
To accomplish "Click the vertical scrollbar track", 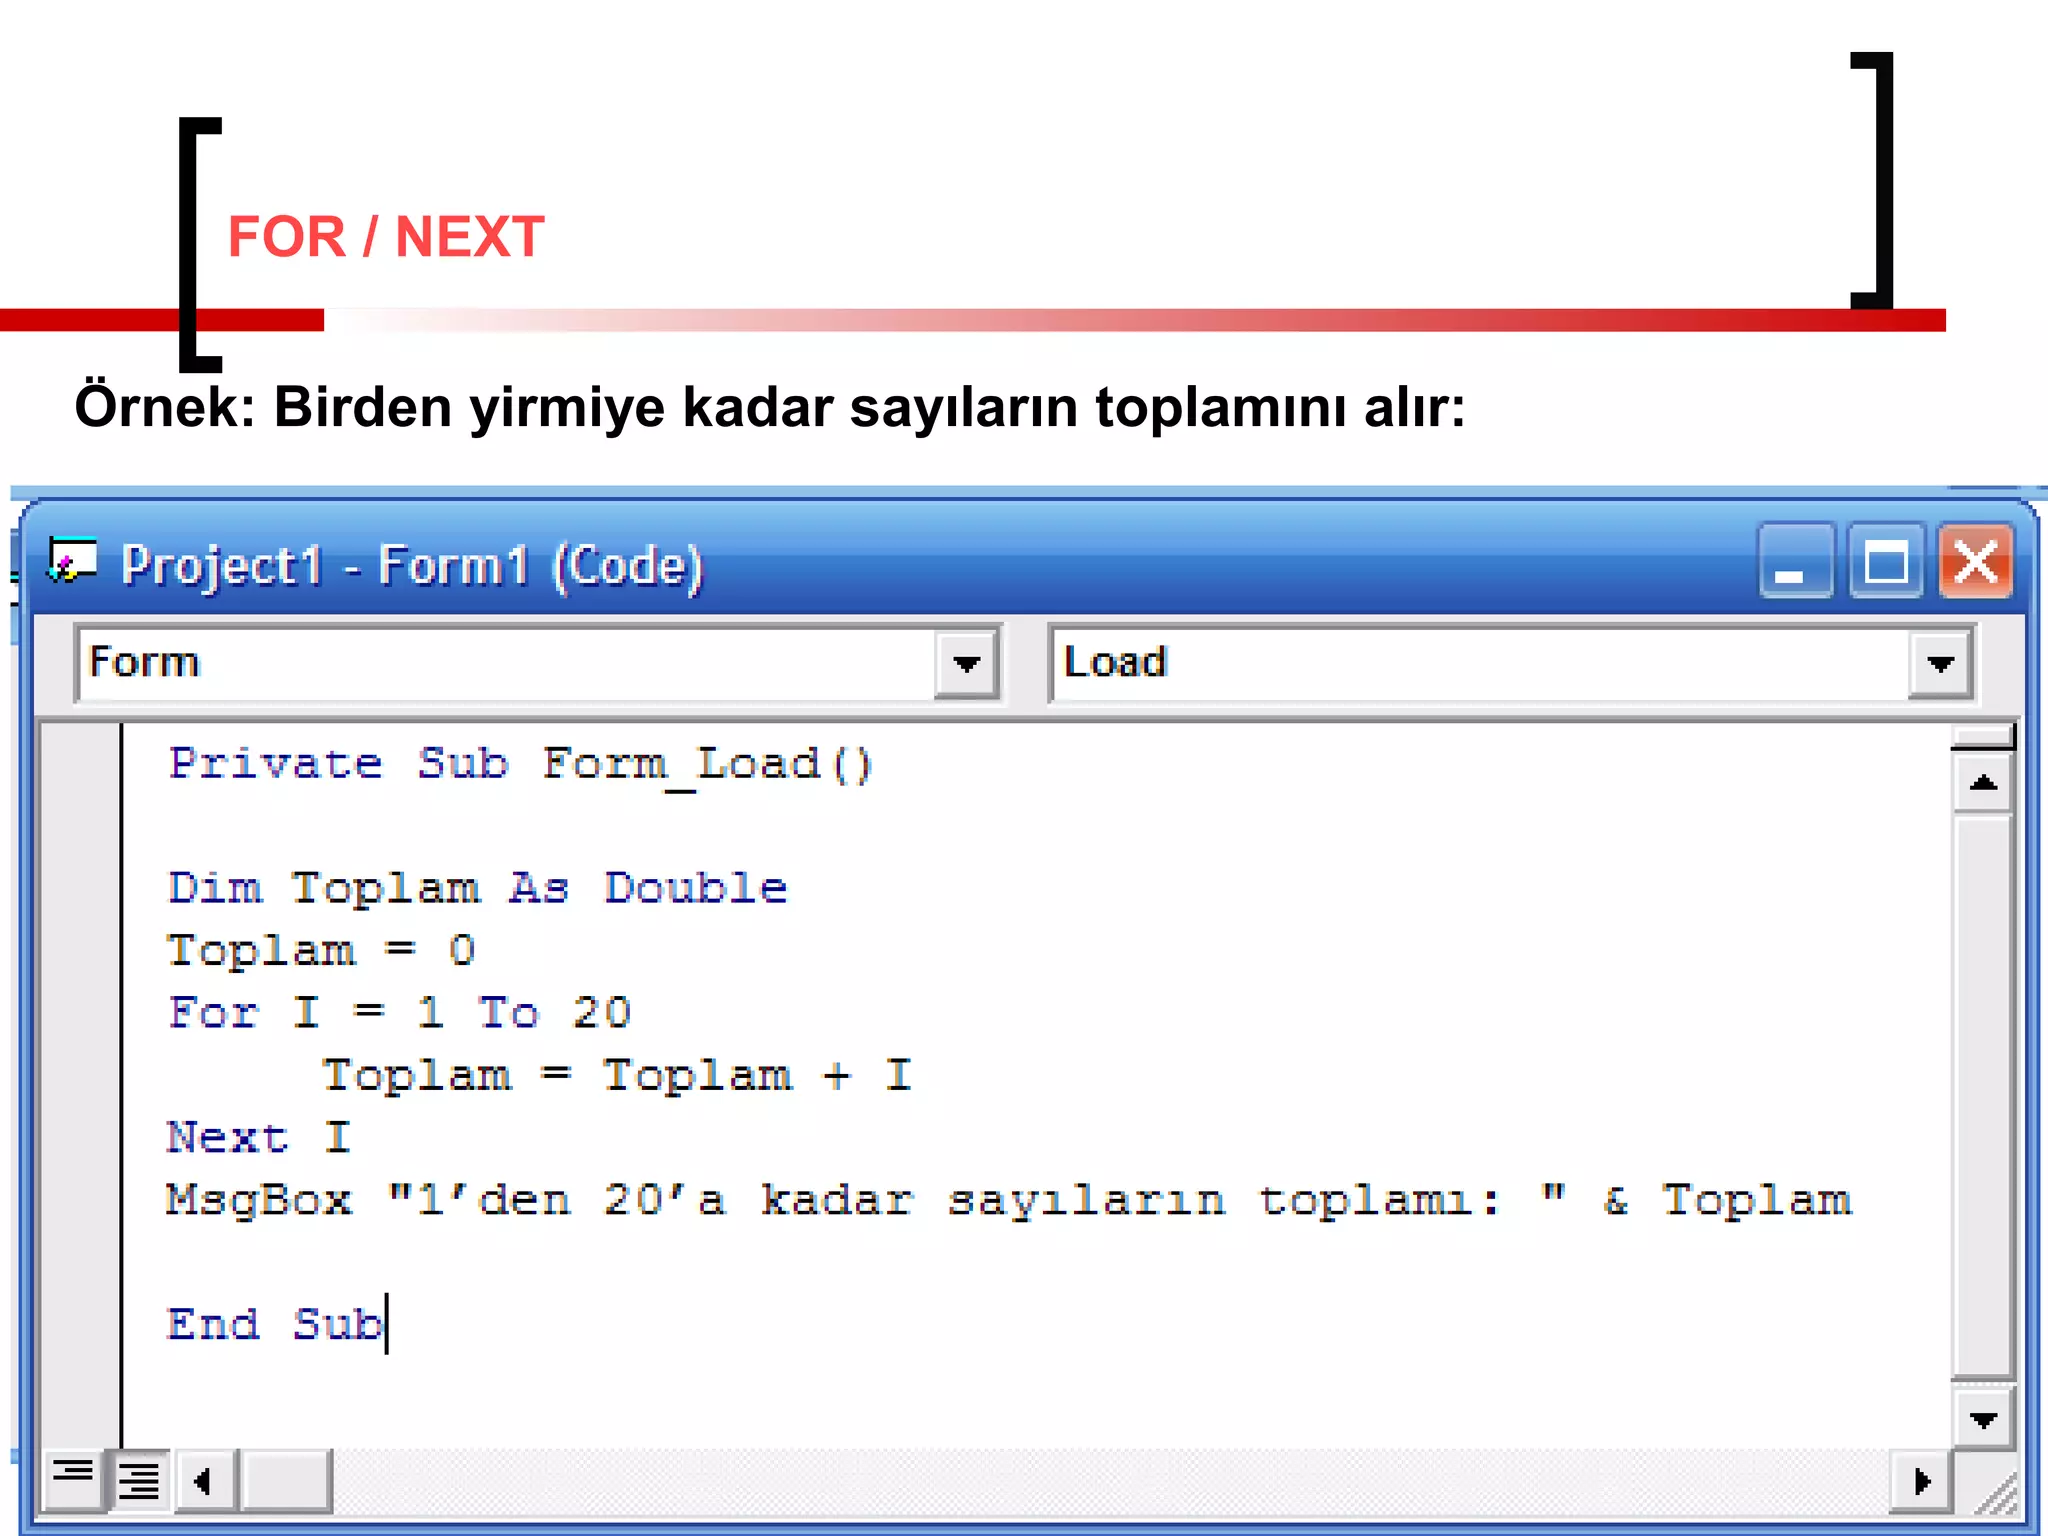I will point(1983,1098).
